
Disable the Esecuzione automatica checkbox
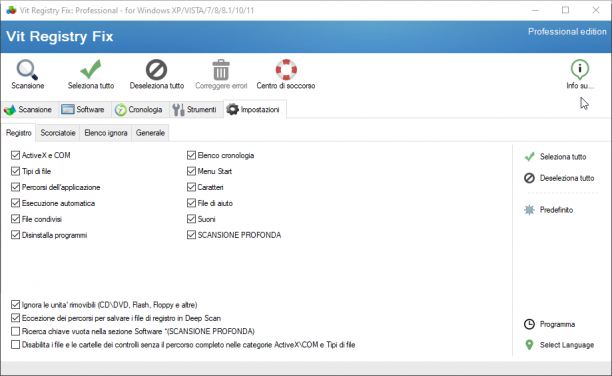[15, 203]
